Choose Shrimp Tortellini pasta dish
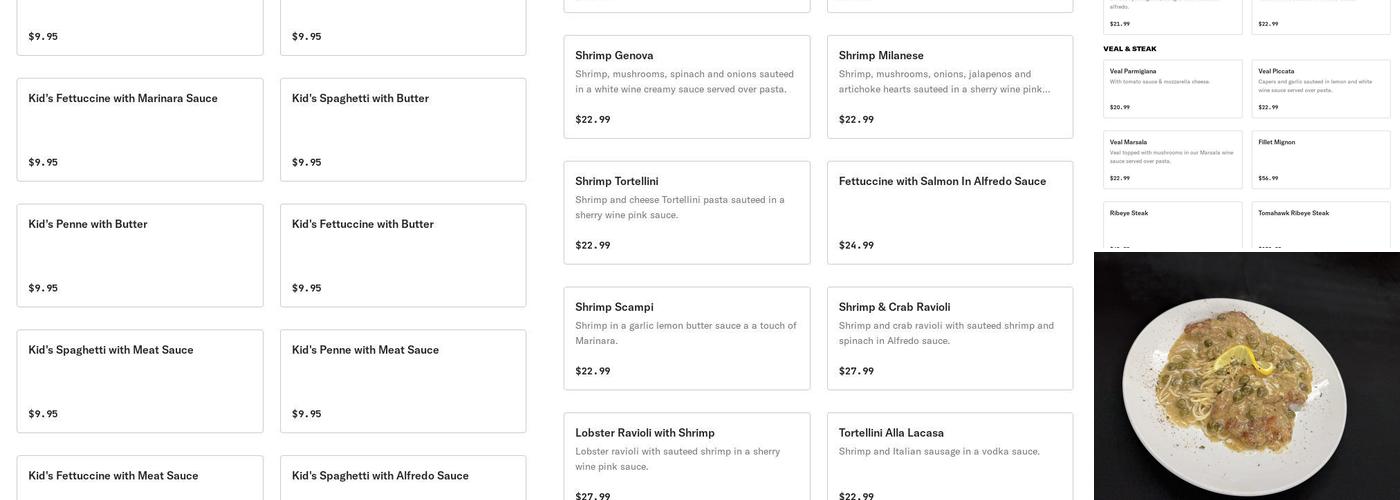Screen dimensions: 1400x500 (687, 213)
